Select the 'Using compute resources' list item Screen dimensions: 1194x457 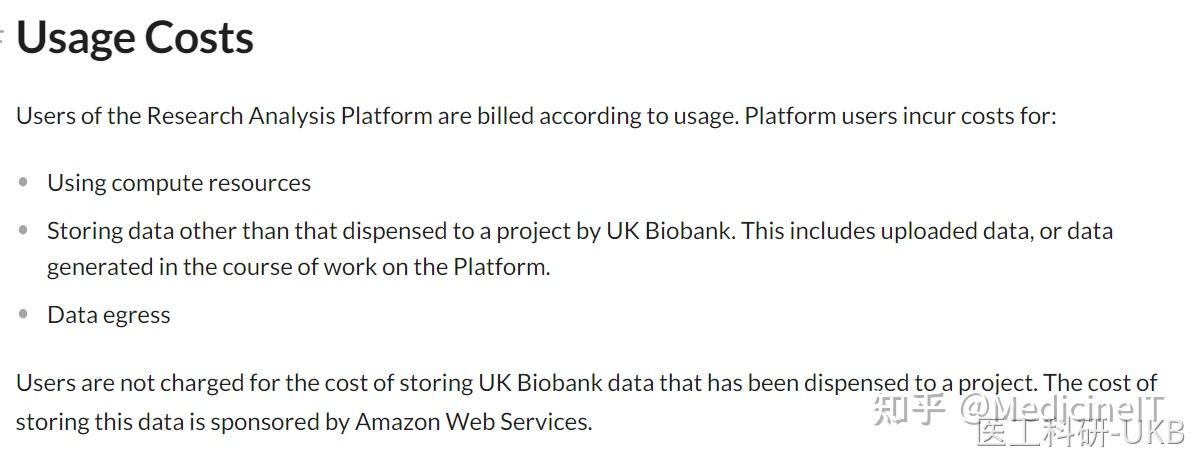(x=179, y=183)
